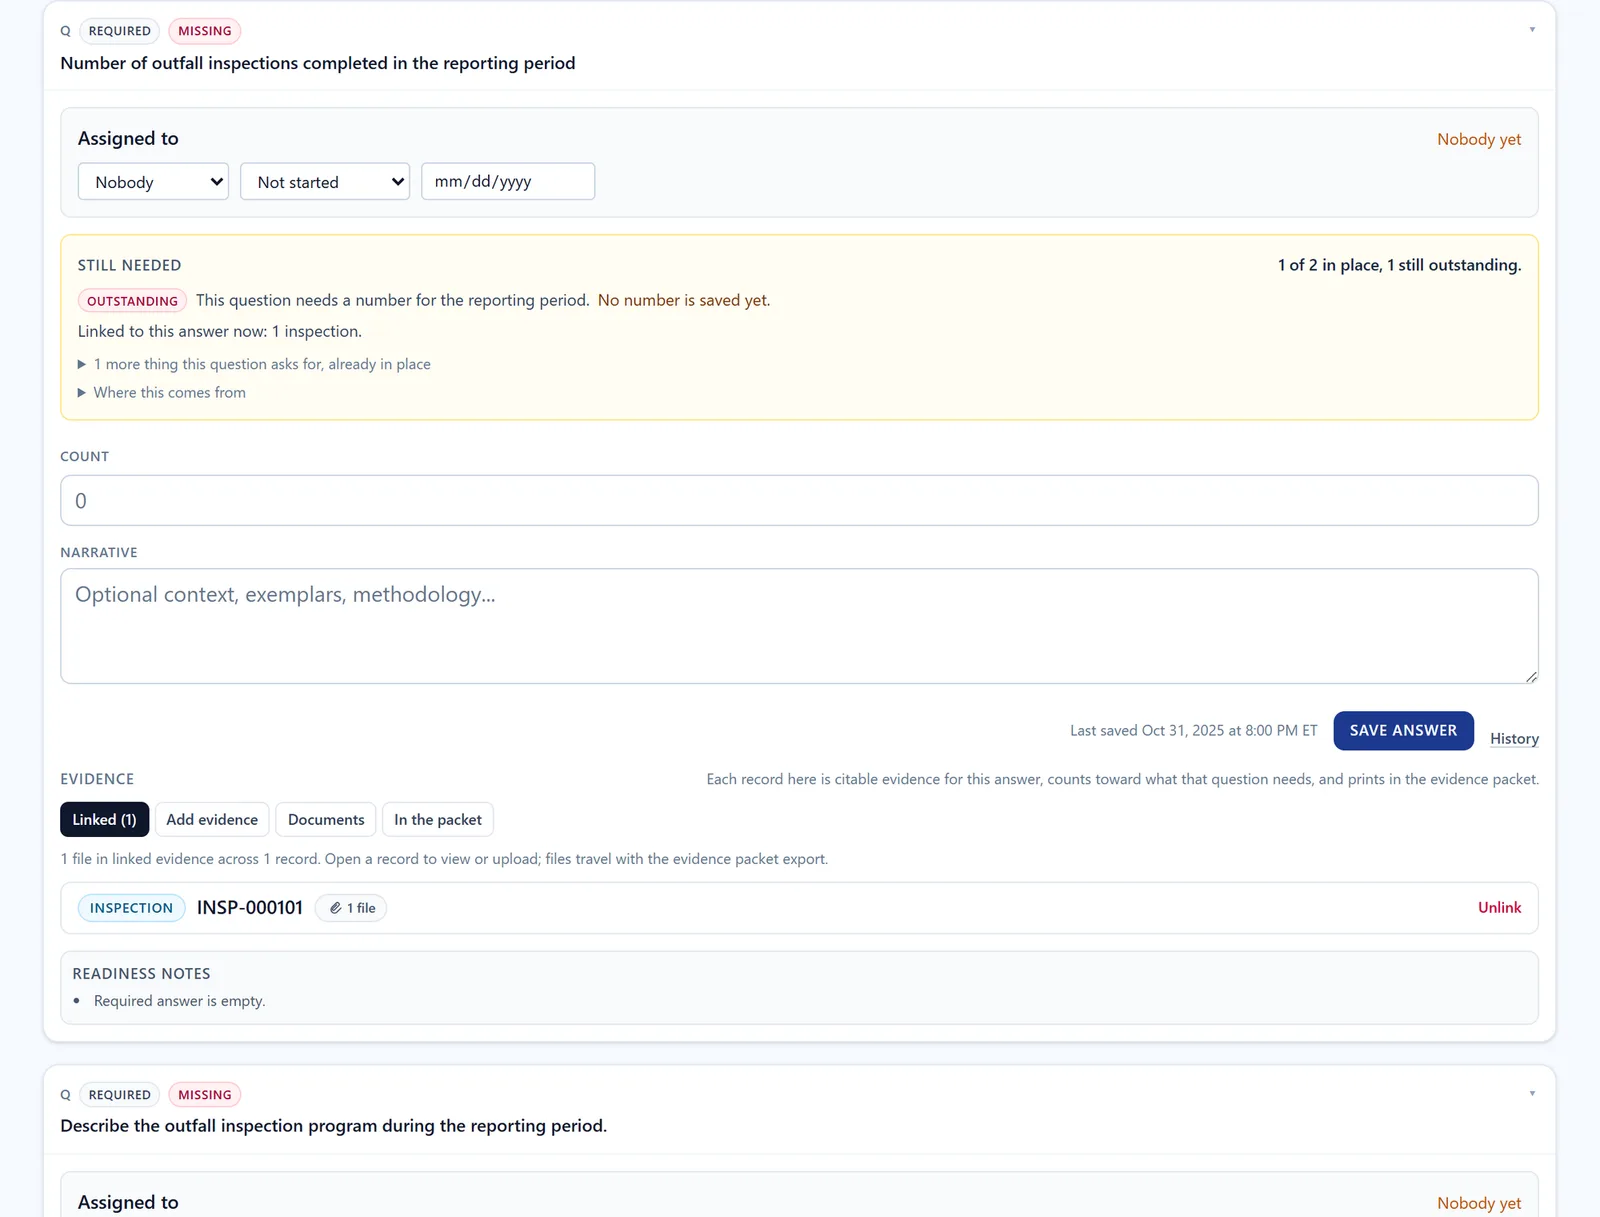
Task: Click '1 of 2 in place, 1 still outstanding.'
Action: [x=1399, y=265]
